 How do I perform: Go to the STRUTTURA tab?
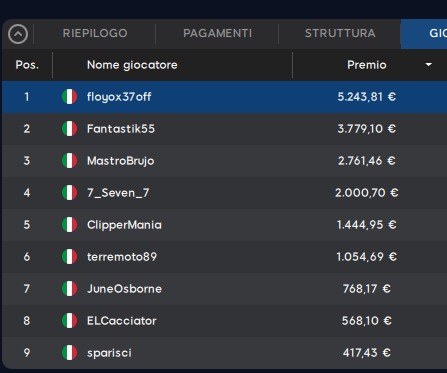click(340, 33)
